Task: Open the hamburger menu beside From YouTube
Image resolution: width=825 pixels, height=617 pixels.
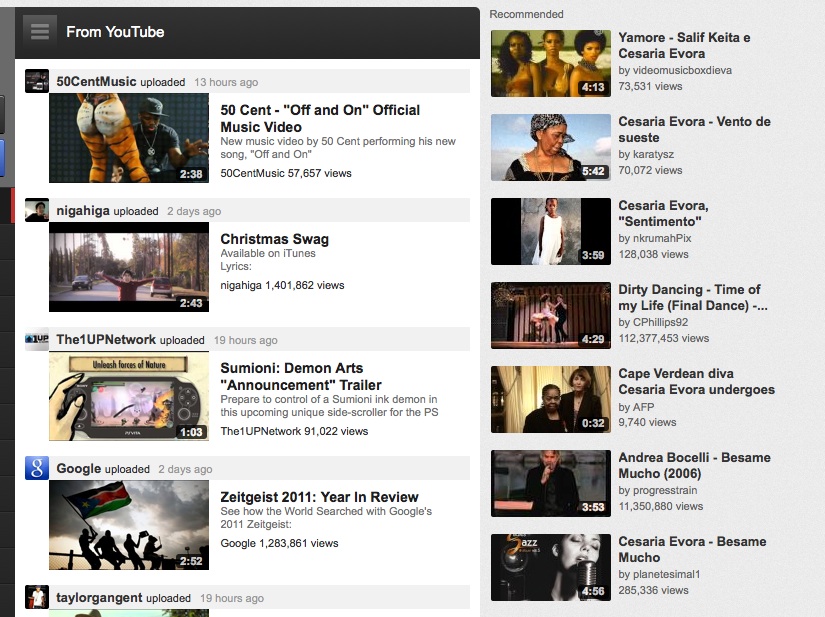Action: [x=40, y=31]
